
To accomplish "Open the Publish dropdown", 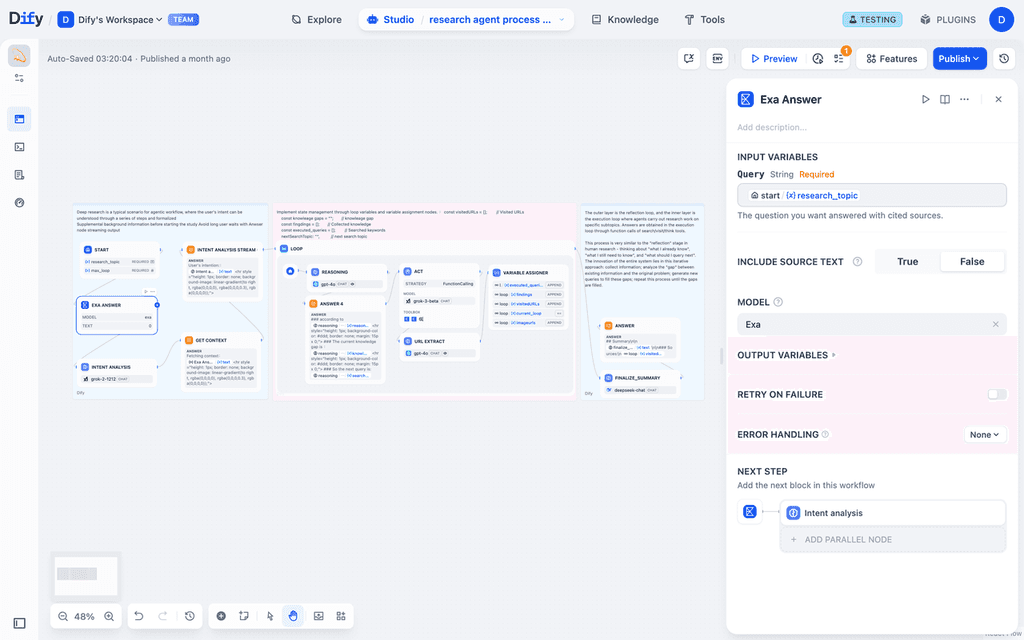I will pos(959,58).
